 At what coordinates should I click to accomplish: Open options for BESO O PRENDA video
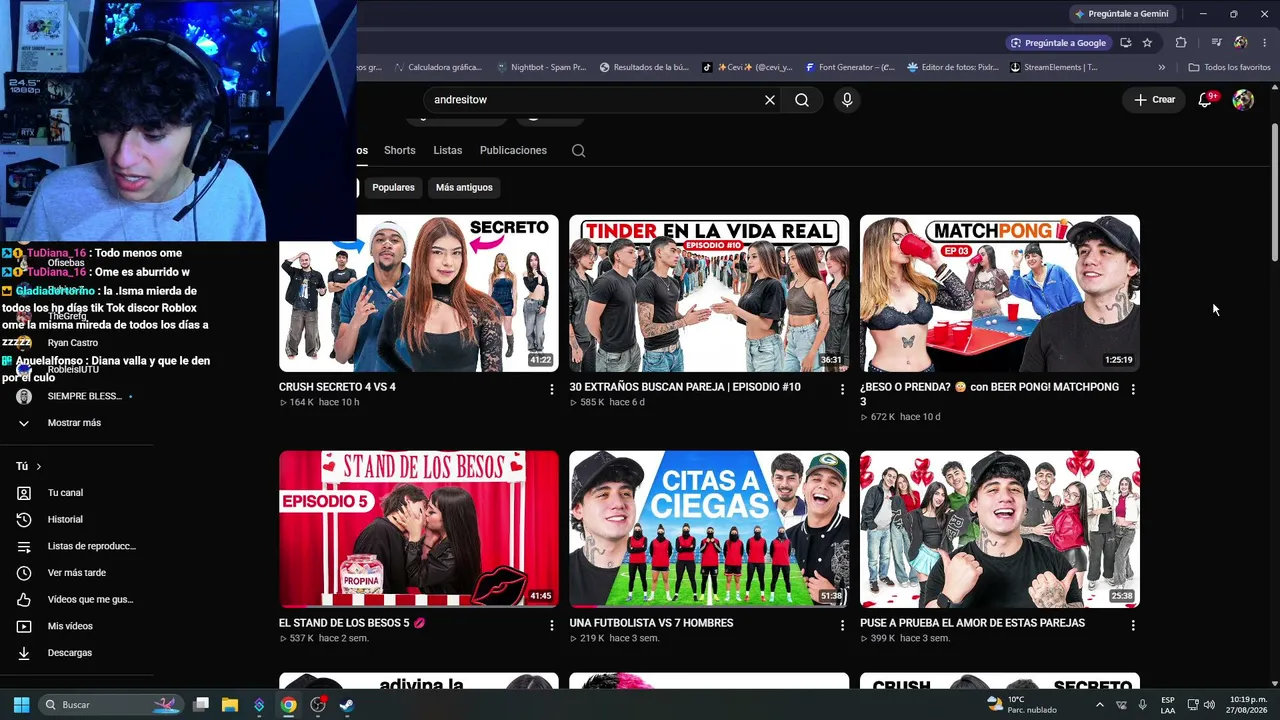point(1133,389)
